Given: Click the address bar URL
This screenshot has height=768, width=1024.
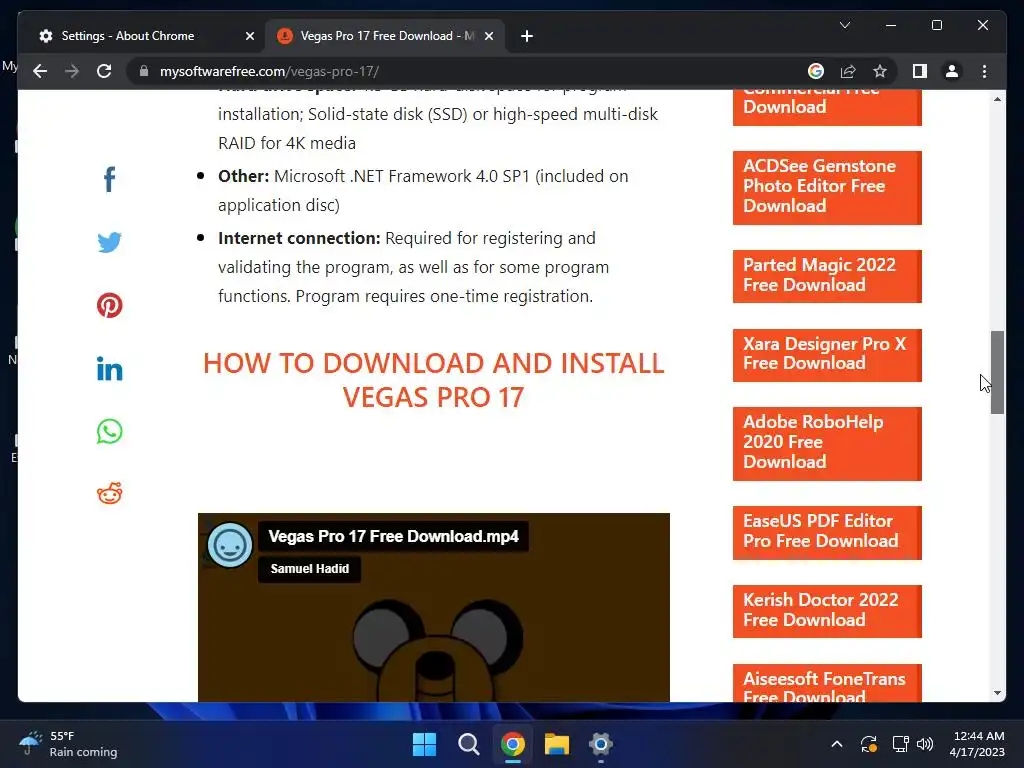Looking at the screenshot, I should pos(269,71).
